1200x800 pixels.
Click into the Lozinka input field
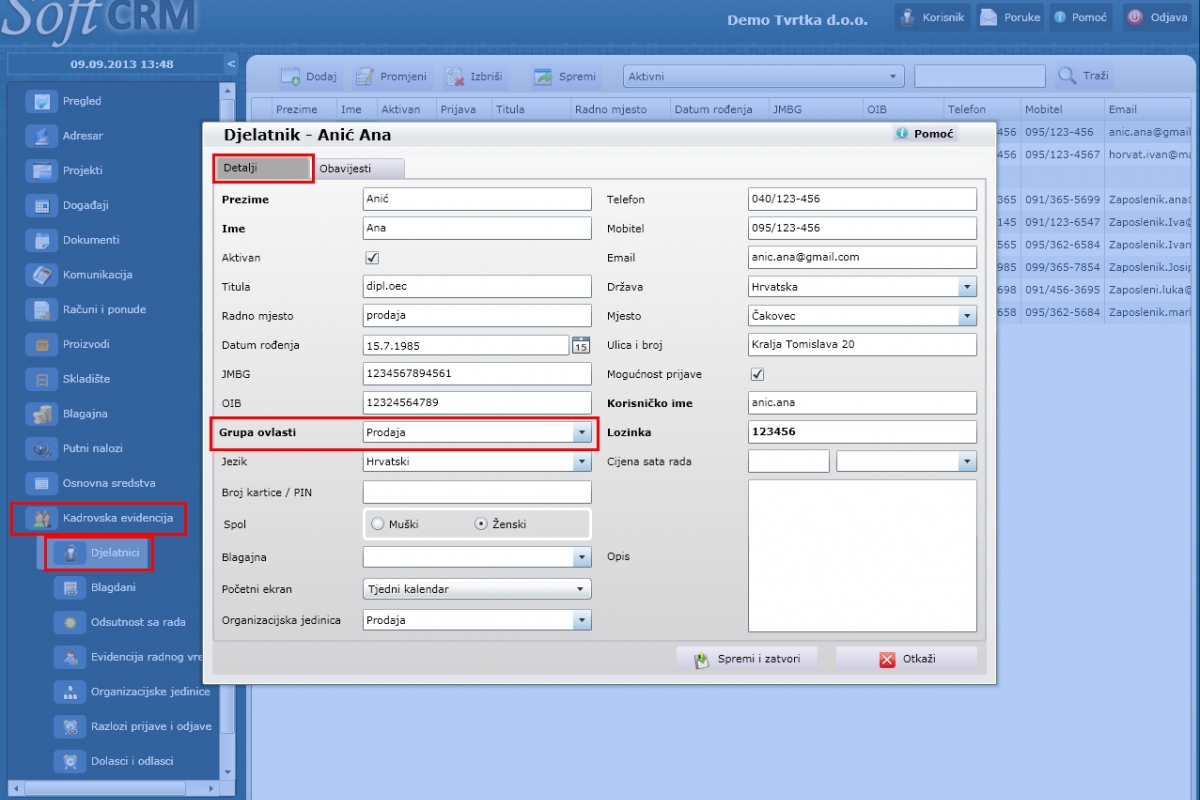(862, 432)
